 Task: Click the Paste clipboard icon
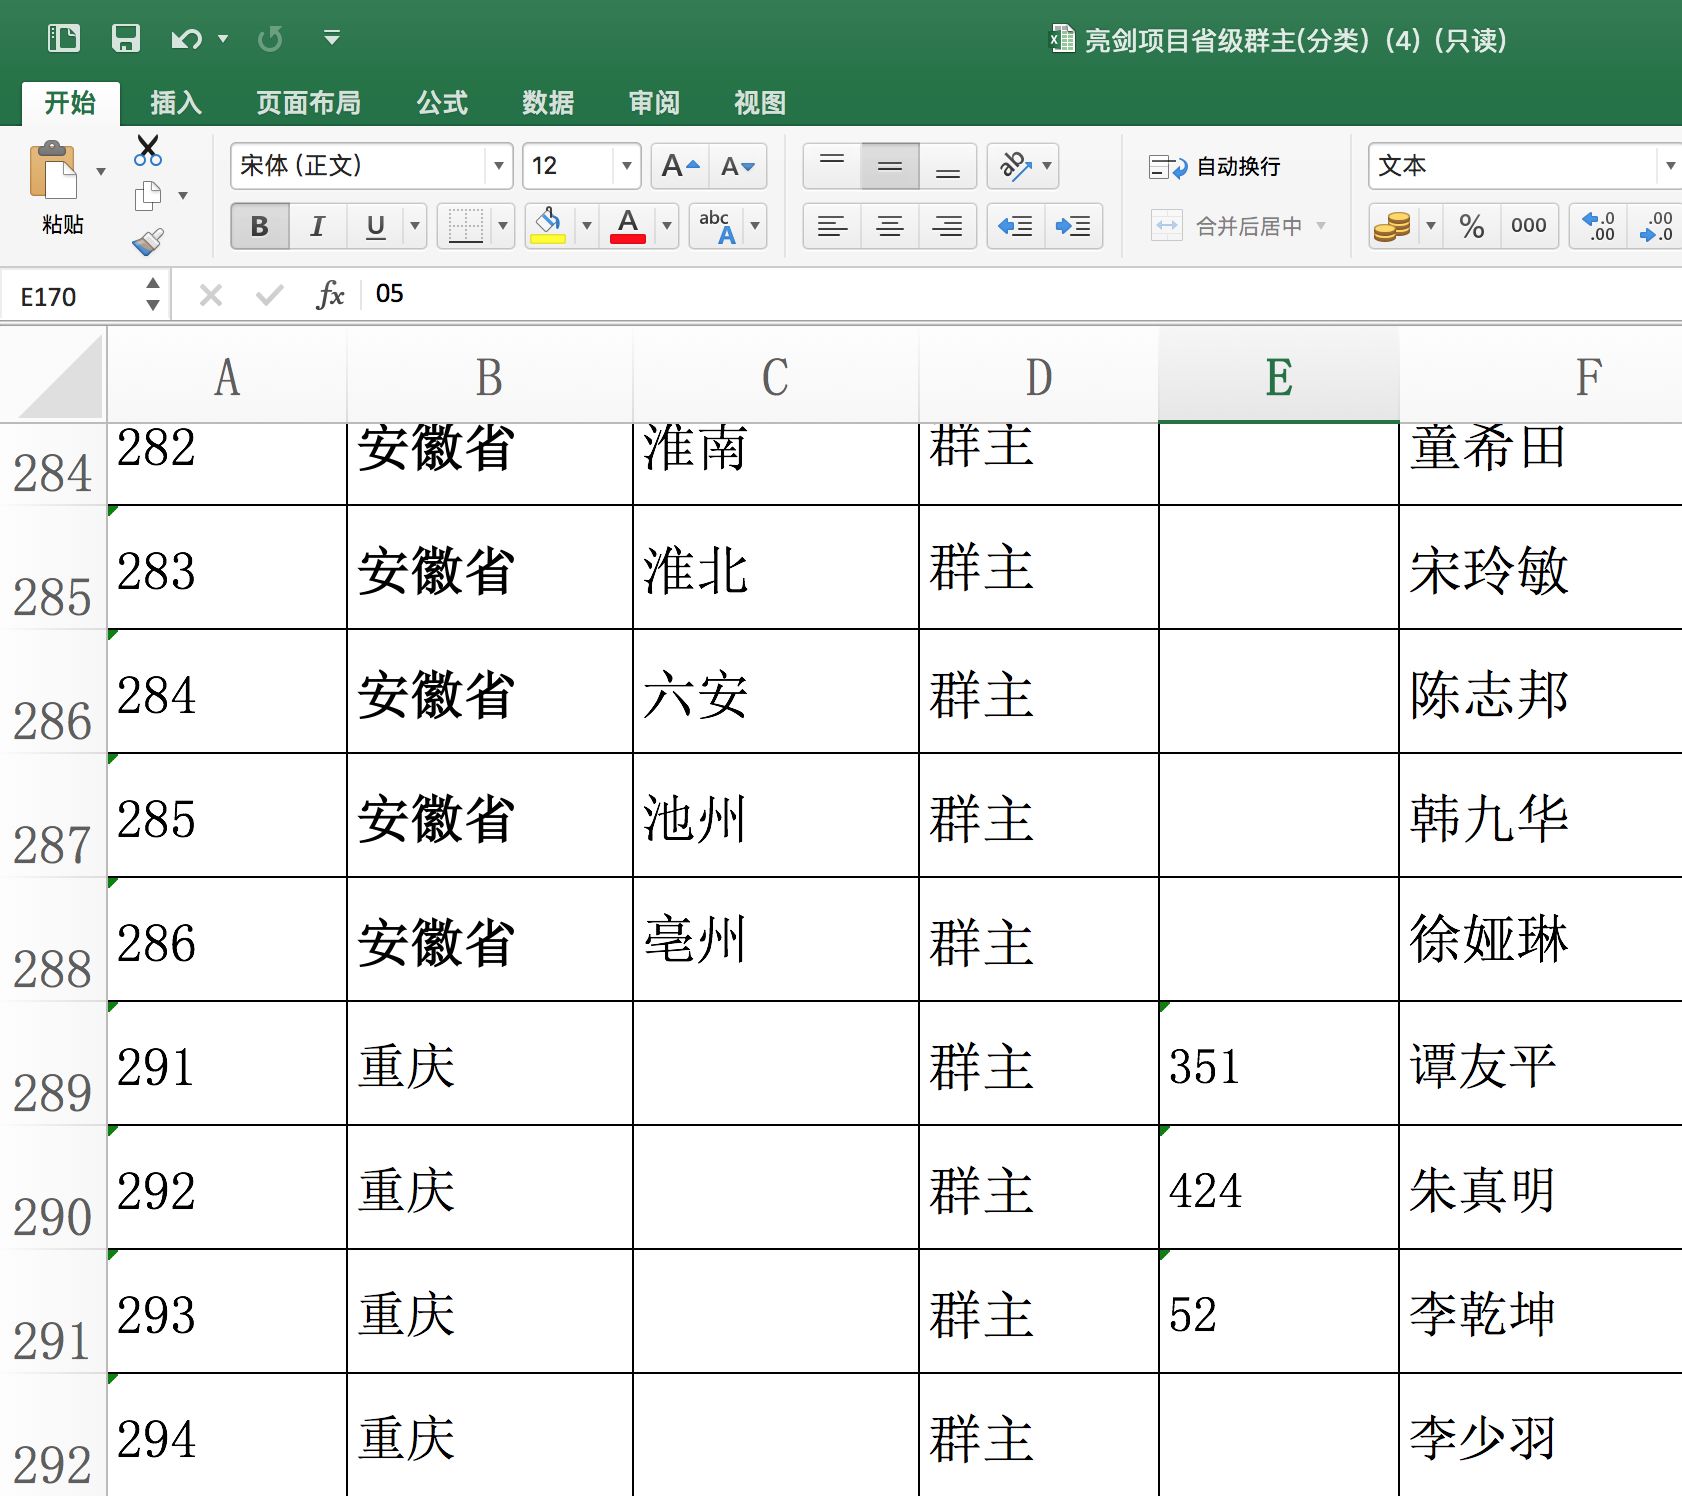tap(54, 171)
